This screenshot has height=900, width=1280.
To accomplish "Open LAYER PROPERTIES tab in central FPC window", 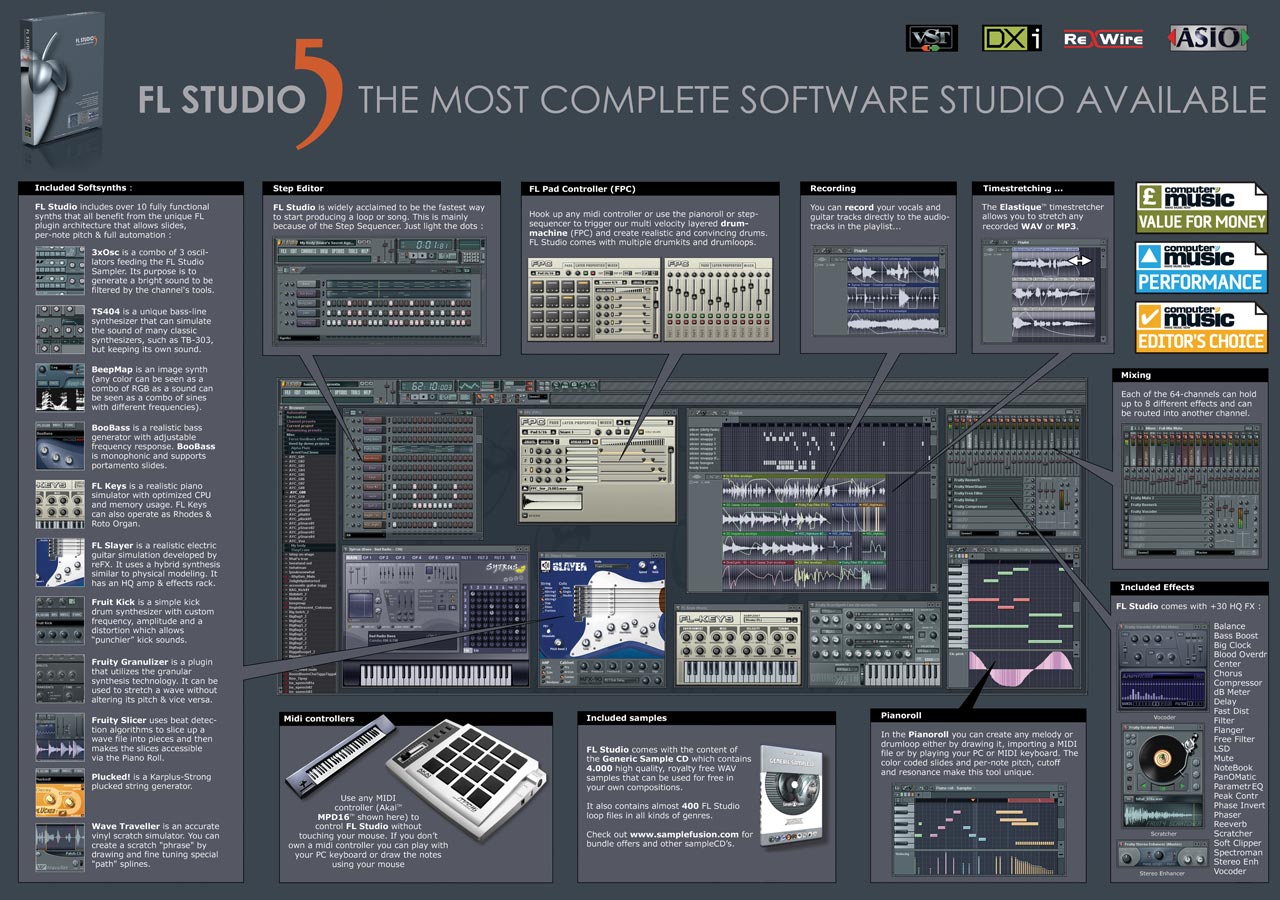I will [x=579, y=422].
